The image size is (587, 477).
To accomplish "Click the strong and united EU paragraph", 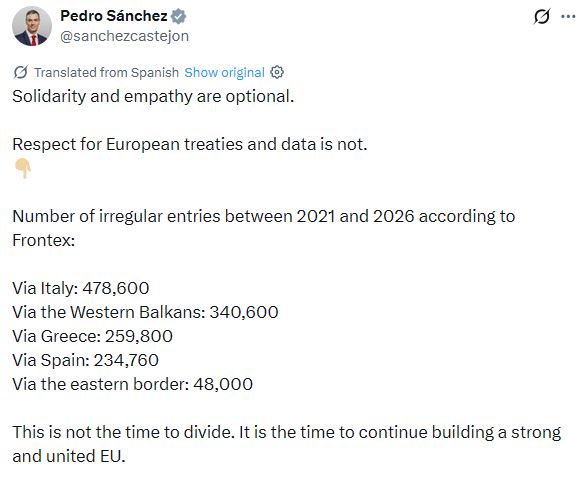I will click(x=287, y=444).
